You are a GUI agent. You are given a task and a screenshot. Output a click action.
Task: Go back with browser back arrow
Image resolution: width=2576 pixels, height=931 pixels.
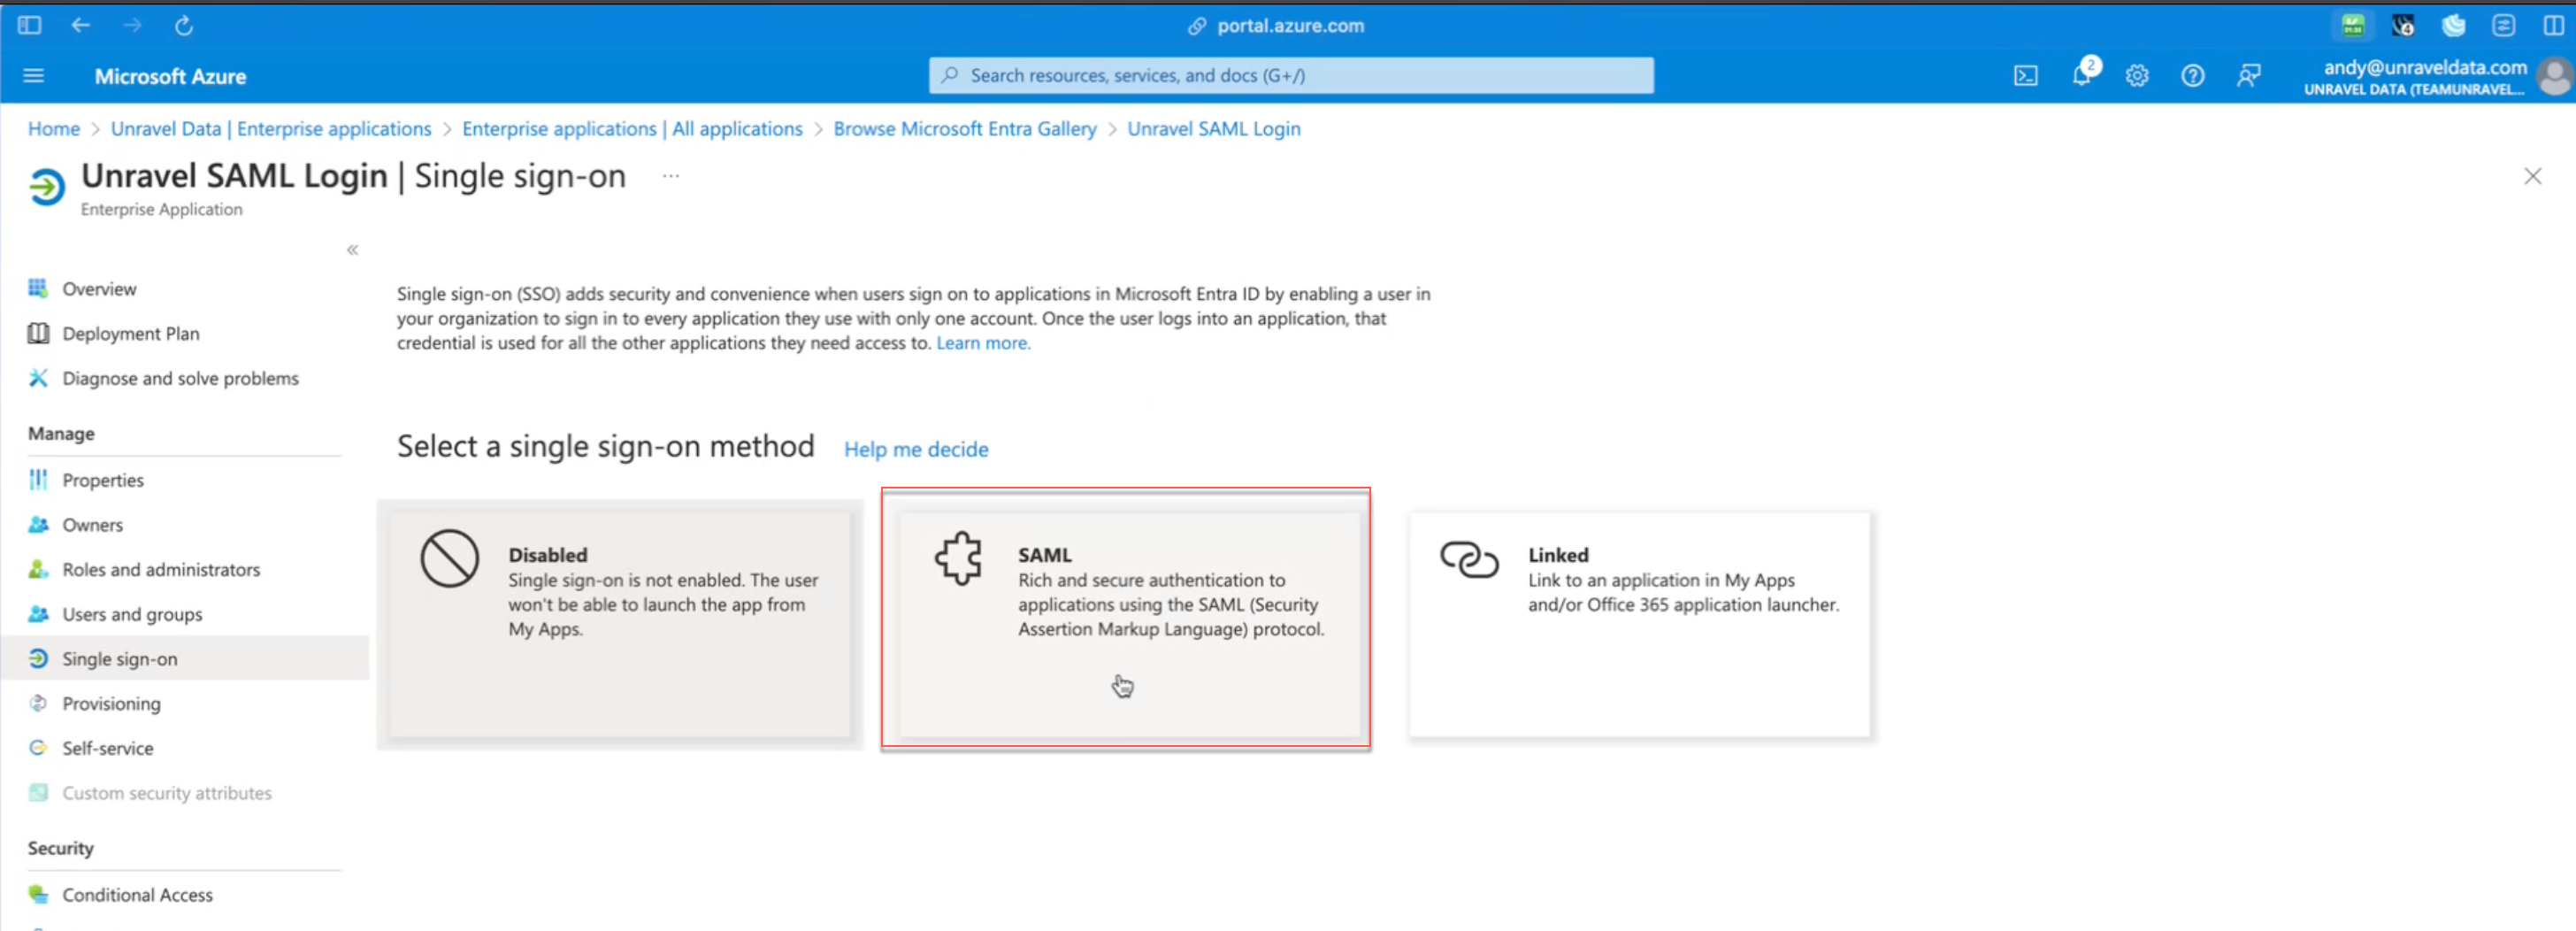(x=81, y=26)
